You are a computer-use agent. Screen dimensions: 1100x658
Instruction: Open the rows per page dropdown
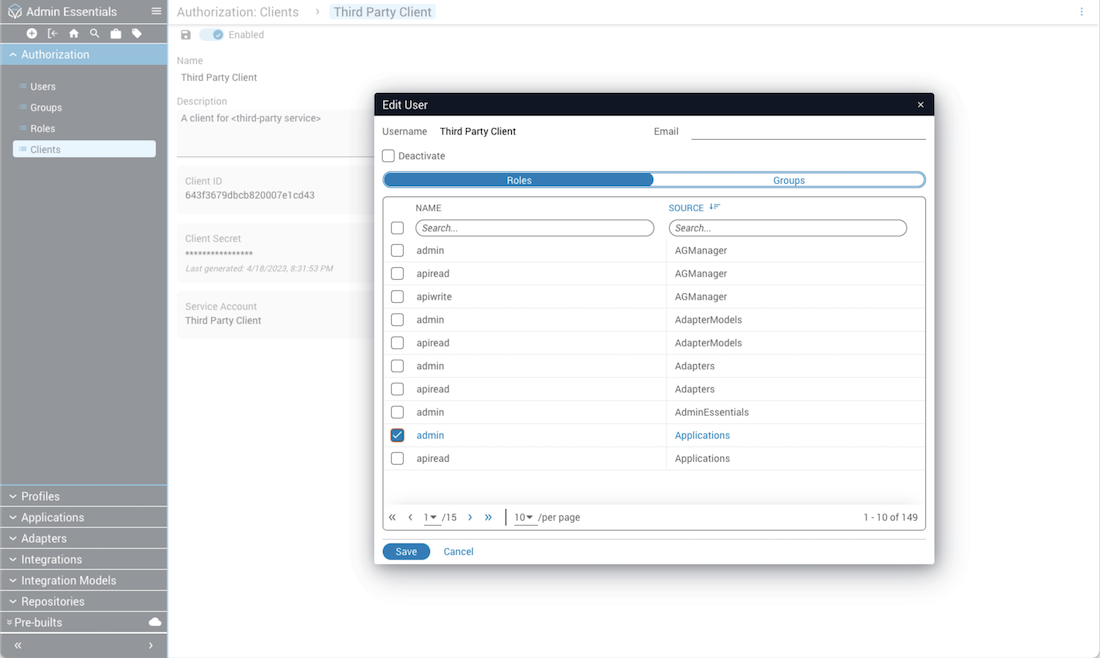(523, 517)
